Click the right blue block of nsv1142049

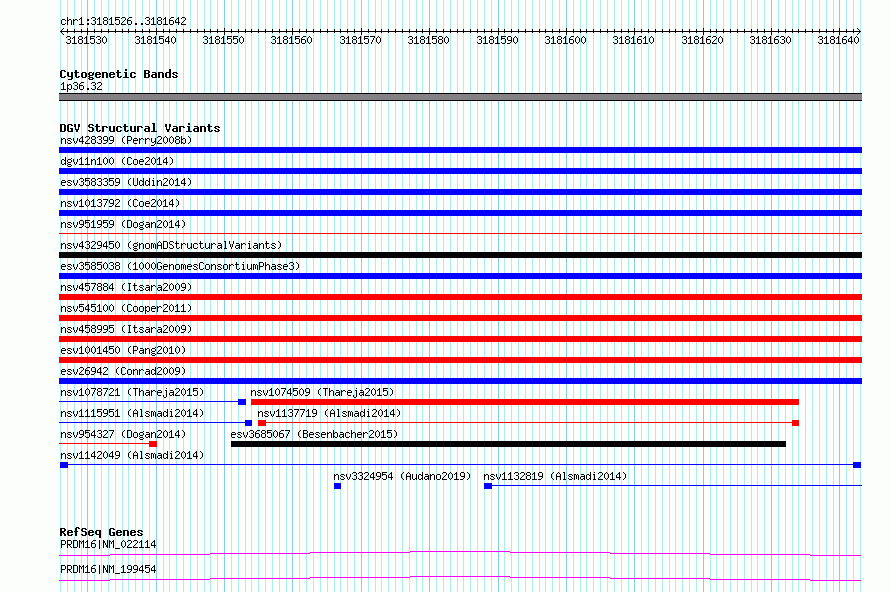(857, 465)
